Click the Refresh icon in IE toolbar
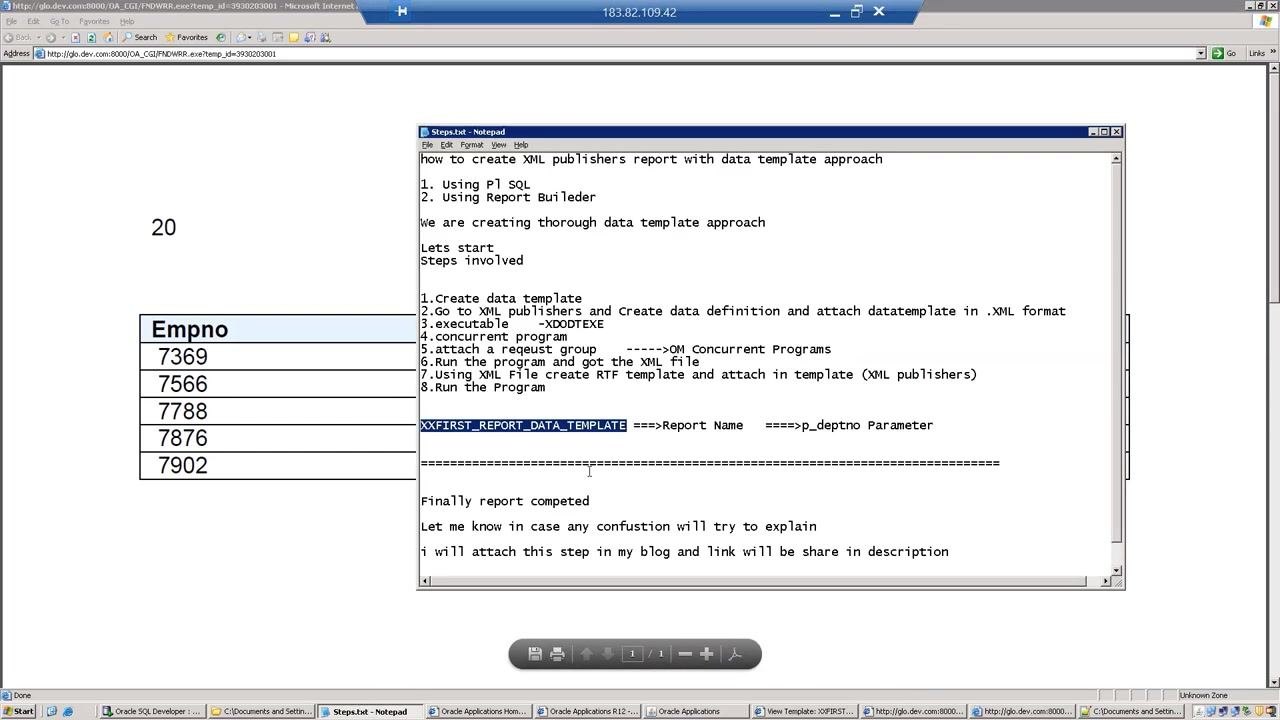The image size is (1280, 720). tap(91, 37)
